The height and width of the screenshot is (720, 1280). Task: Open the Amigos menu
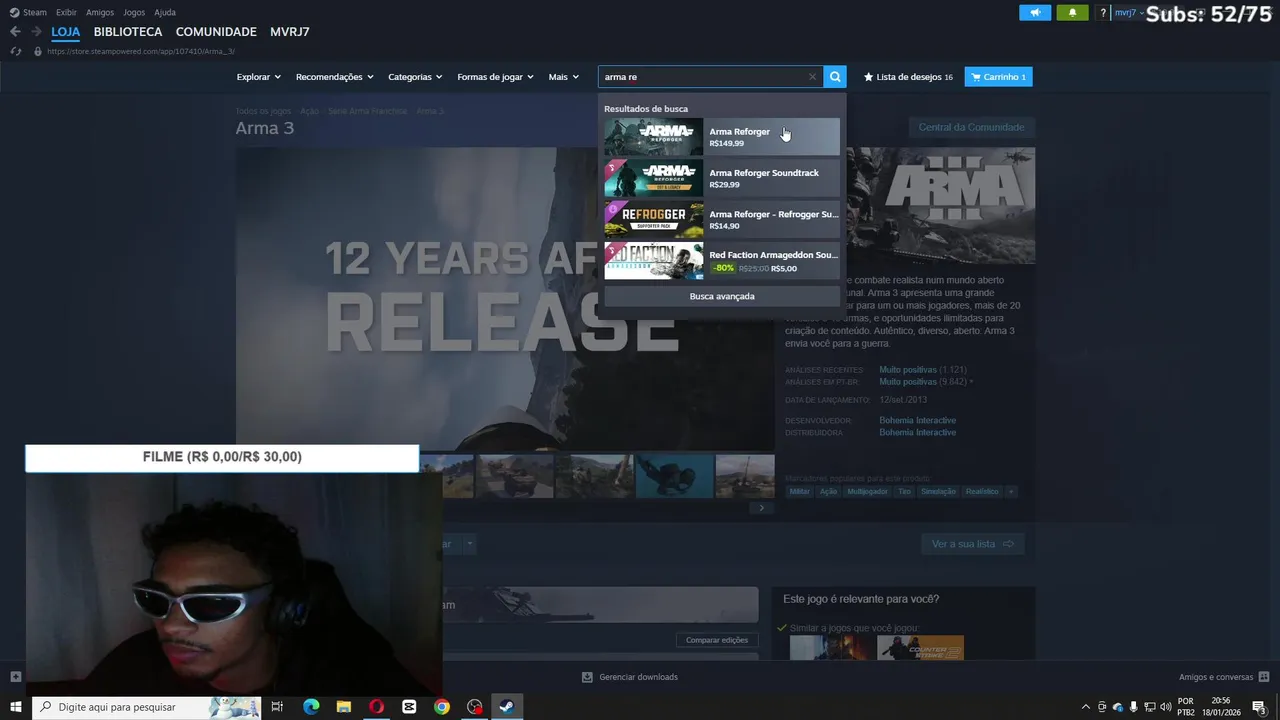[x=100, y=12]
